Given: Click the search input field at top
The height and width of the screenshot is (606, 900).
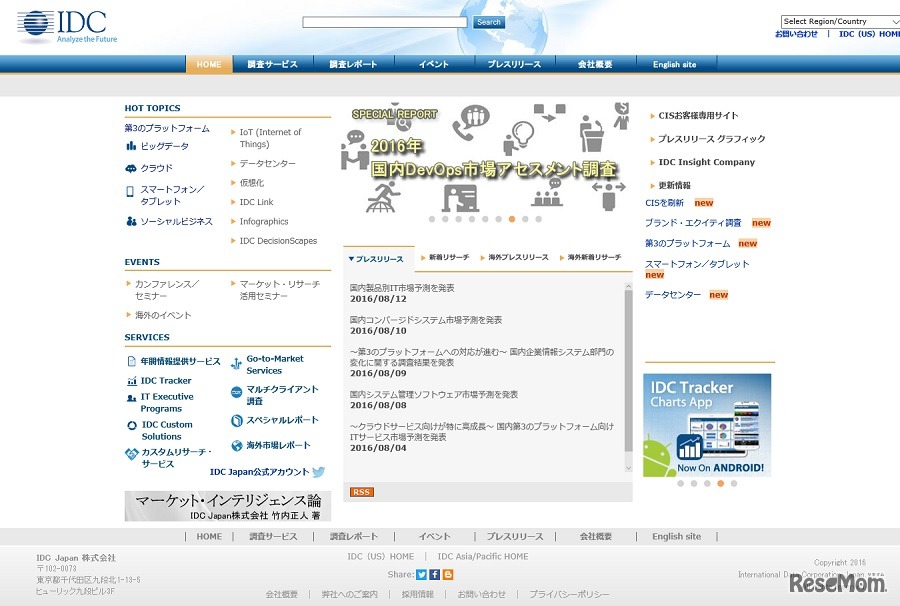Looking at the screenshot, I should [x=384, y=21].
